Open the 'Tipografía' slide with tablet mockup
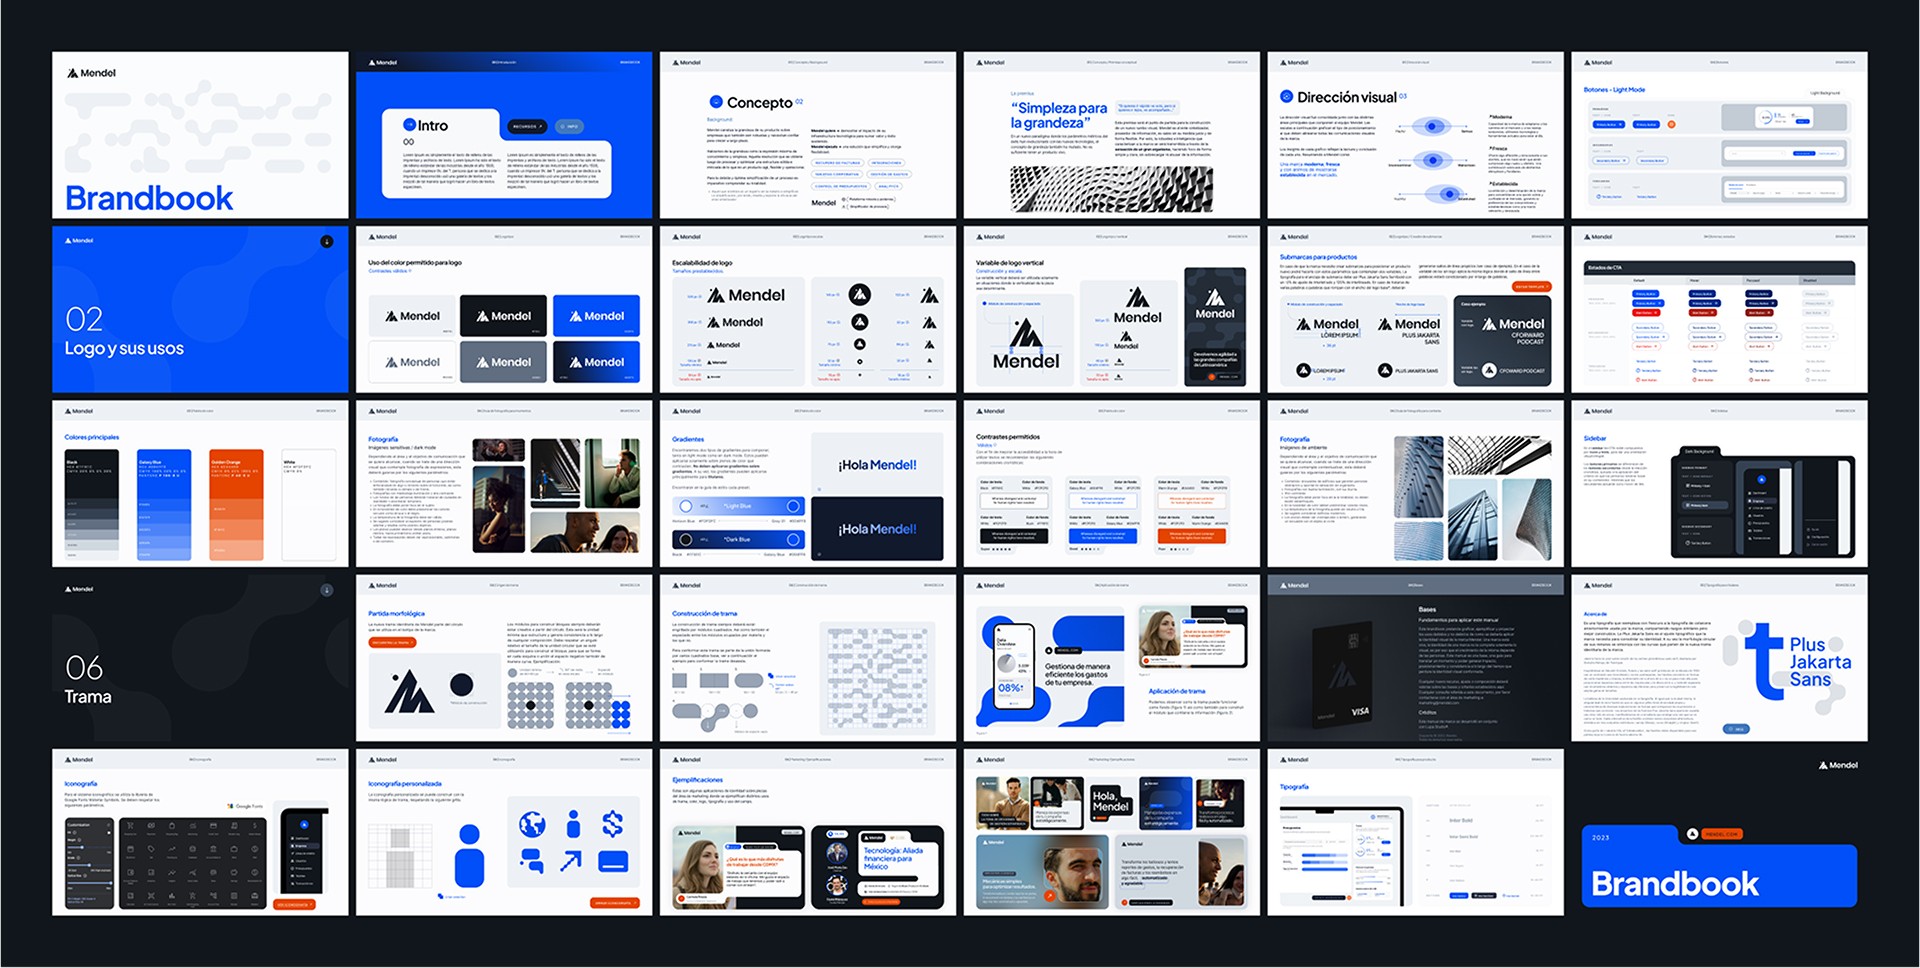The height and width of the screenshot is (968, 1920). 1416,832
